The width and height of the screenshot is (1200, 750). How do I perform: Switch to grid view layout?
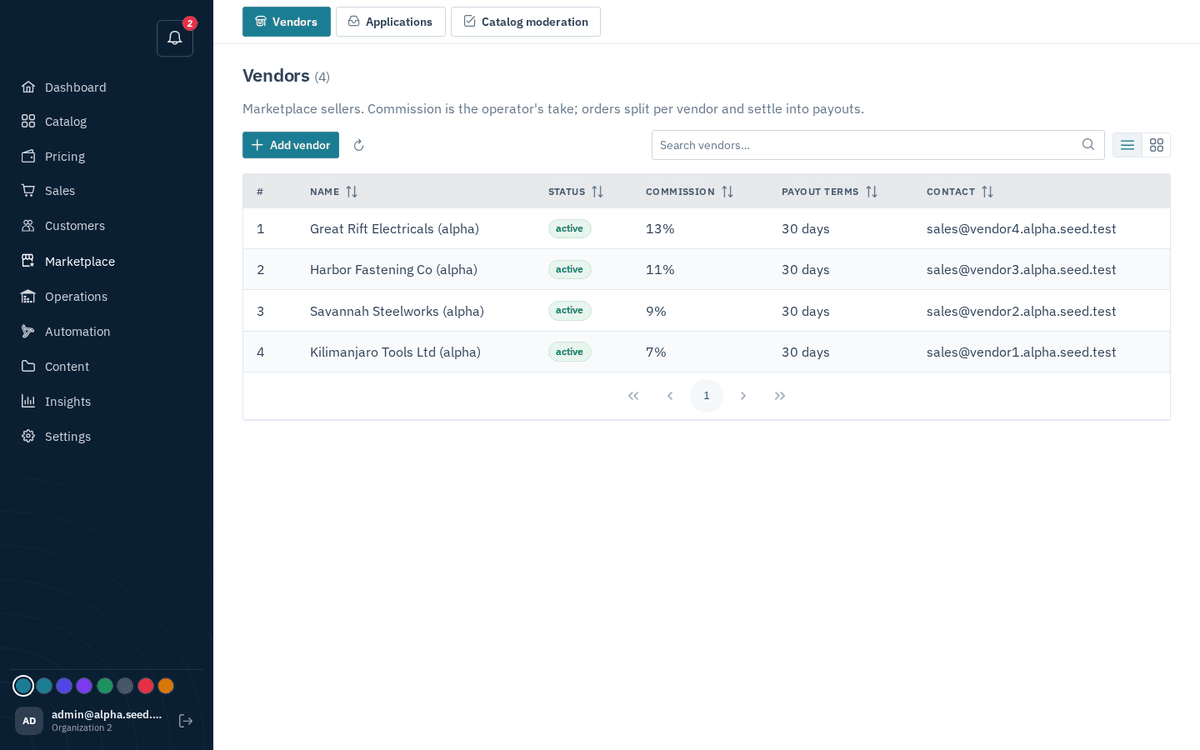pos(1156,145)
